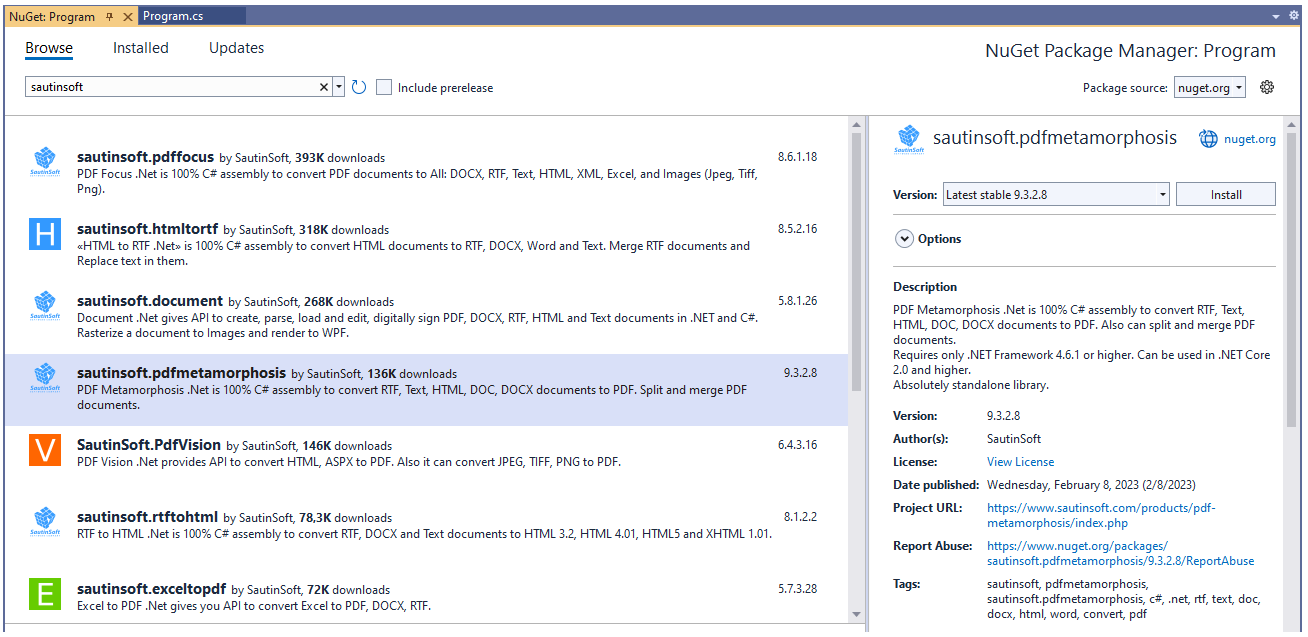Expand the Options section
Image resolution: width=1308 pixels, height=637 pixels.
904,238
